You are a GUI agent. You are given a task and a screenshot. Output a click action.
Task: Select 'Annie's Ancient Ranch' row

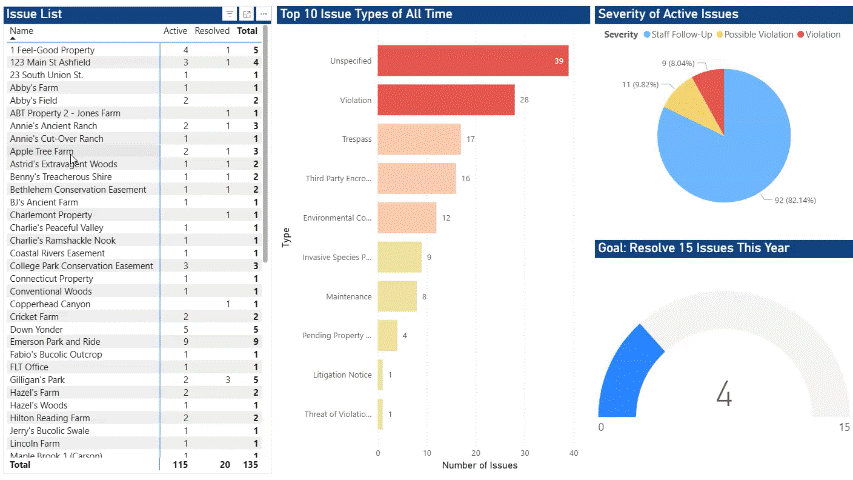[134, 126]
